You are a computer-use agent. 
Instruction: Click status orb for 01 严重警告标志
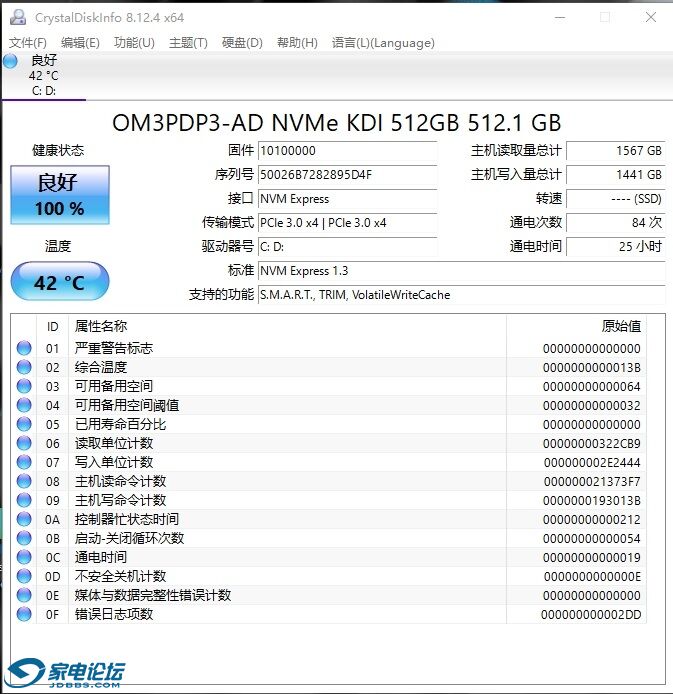tap(24, 348)
